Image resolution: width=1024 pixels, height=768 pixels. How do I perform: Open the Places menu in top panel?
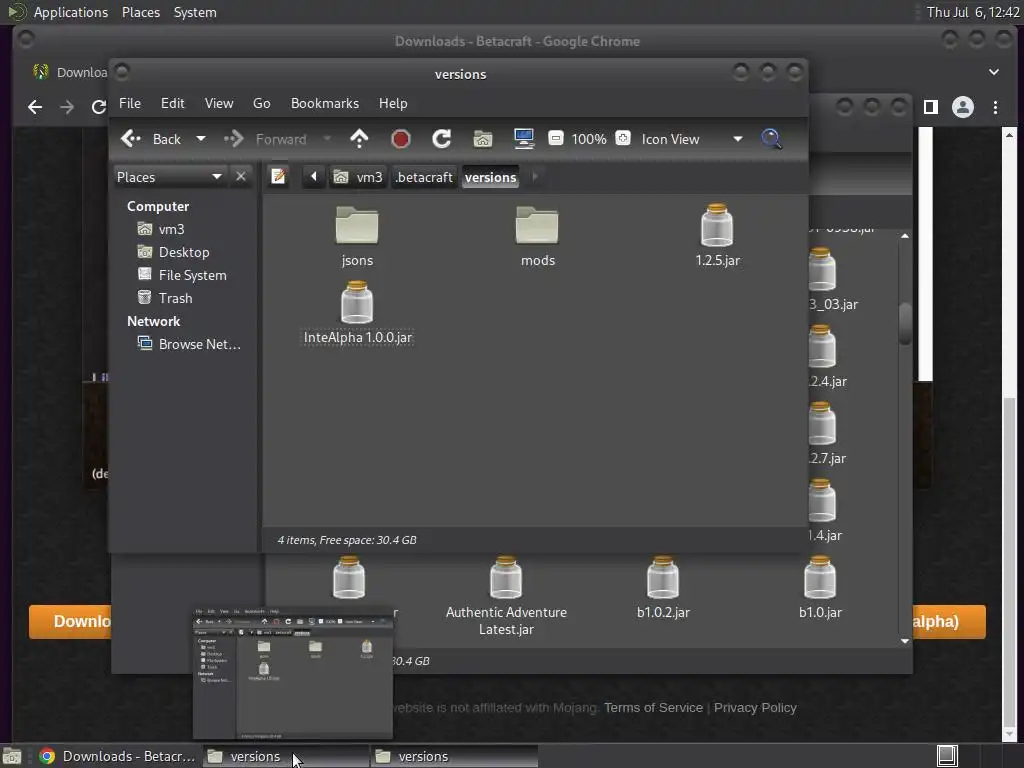[x=140, y=12]
